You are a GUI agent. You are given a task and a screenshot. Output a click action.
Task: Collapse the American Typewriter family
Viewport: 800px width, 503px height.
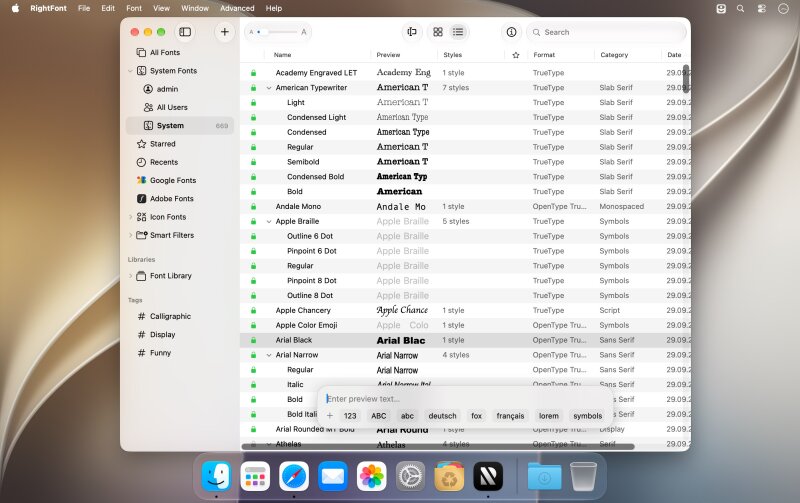[x=269, y=88]
